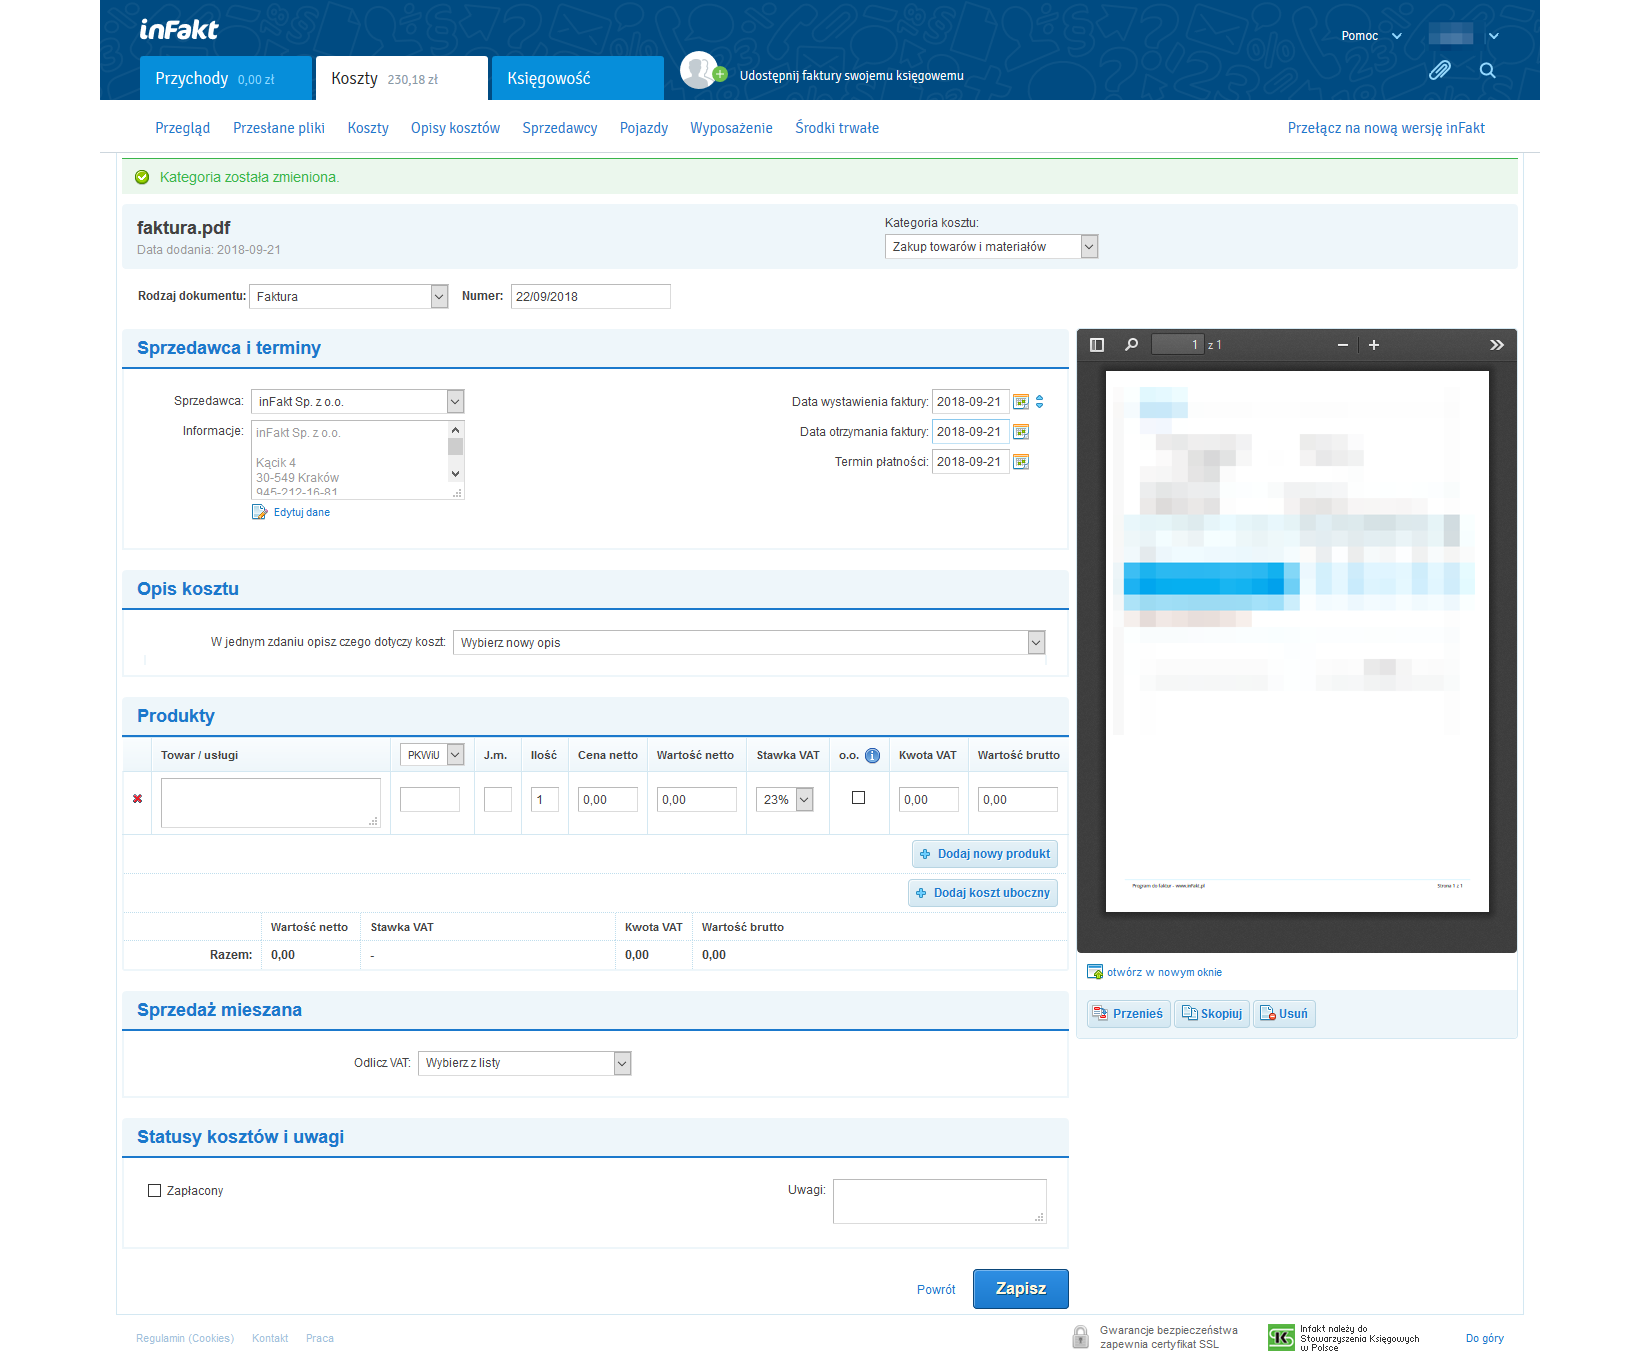Click the PDF page number field
Screen dimensions: 1640x1366
click(x=1178, y=345)
